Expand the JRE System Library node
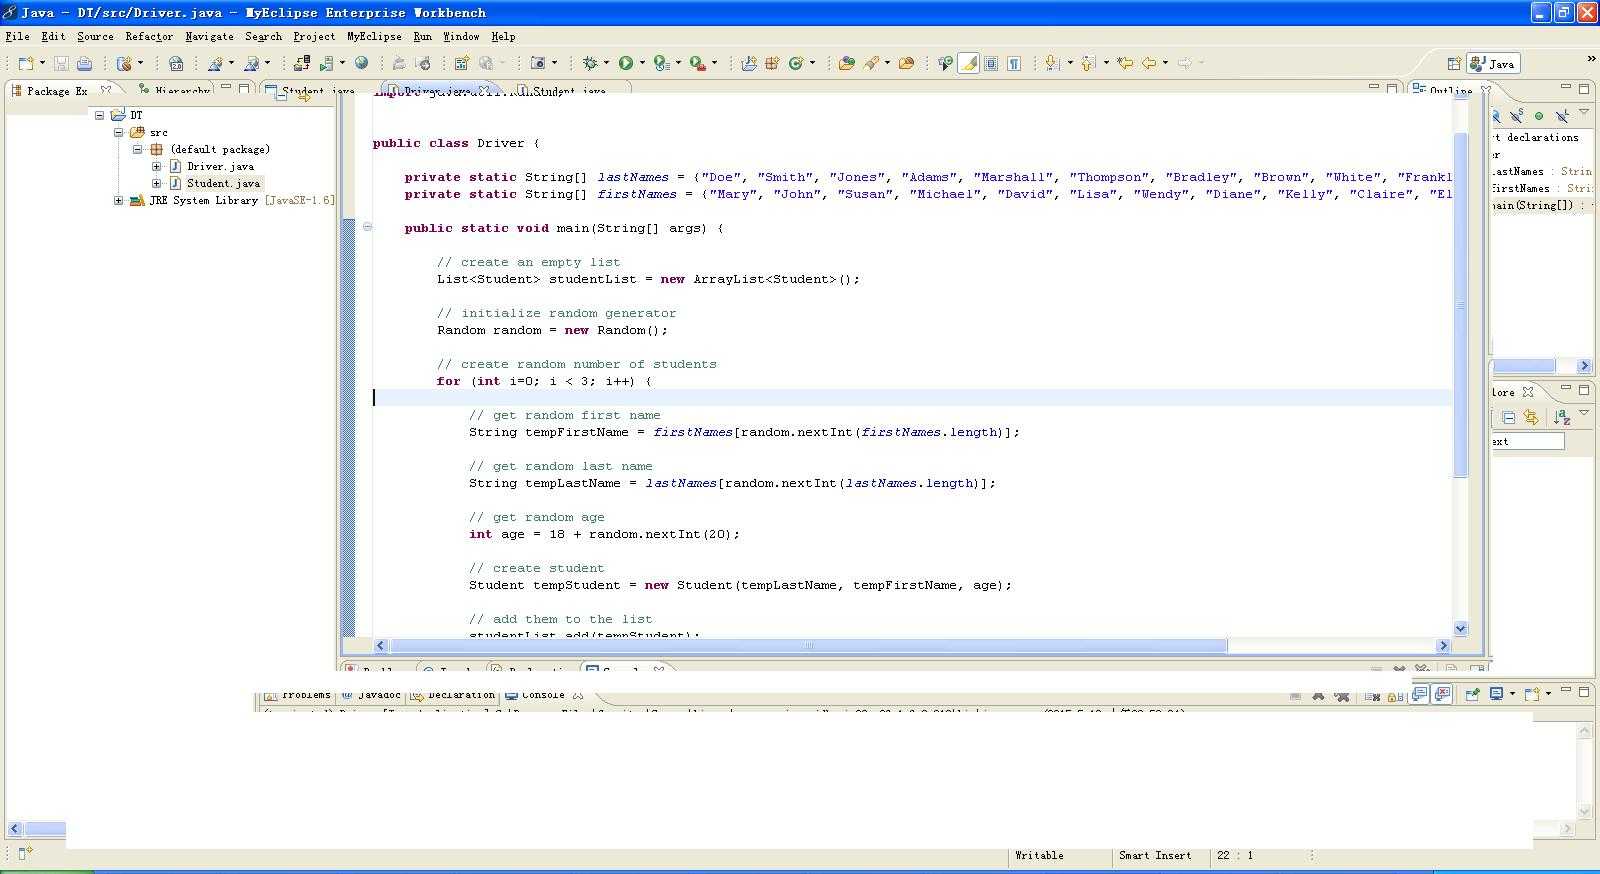The height and width of the screenshot is (874, 1600). point(119,200)
